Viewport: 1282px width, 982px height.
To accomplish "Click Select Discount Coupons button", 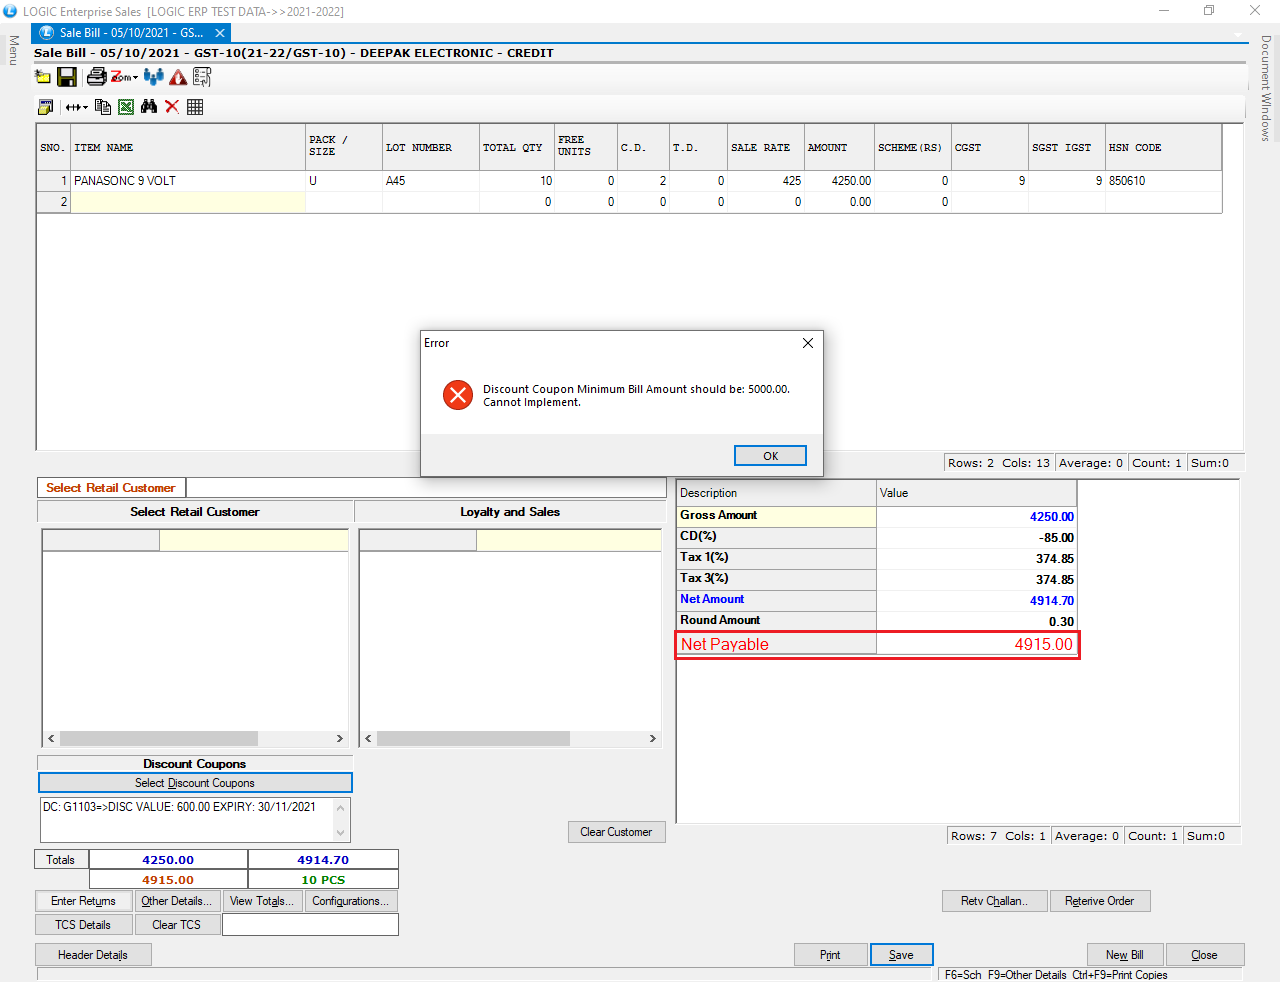I will pos(195,783).
